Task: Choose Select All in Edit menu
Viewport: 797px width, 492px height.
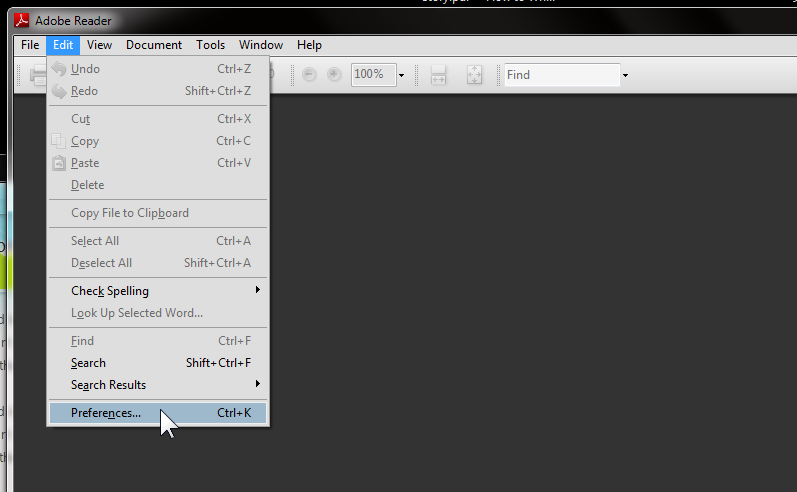Action: click(x=158, y=241)
